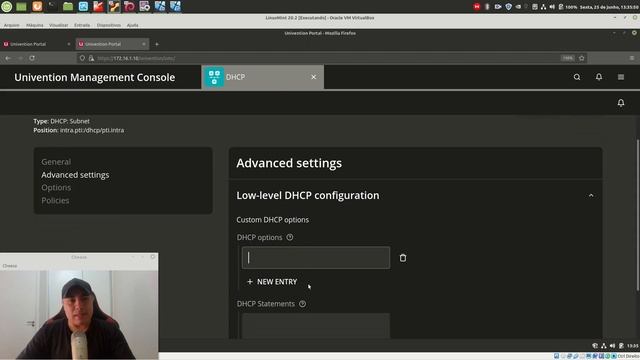
Task: Click the DHCP module icon
Action: (214, 77)
